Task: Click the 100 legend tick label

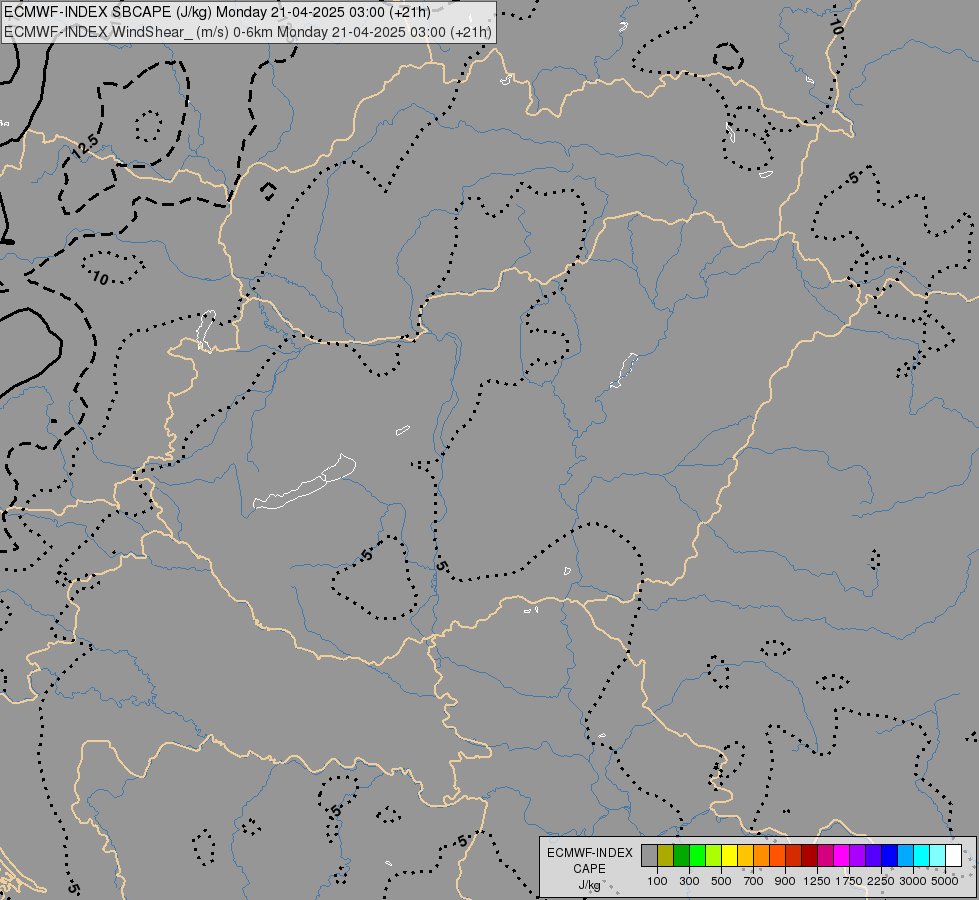Action: tap(657, 881)
